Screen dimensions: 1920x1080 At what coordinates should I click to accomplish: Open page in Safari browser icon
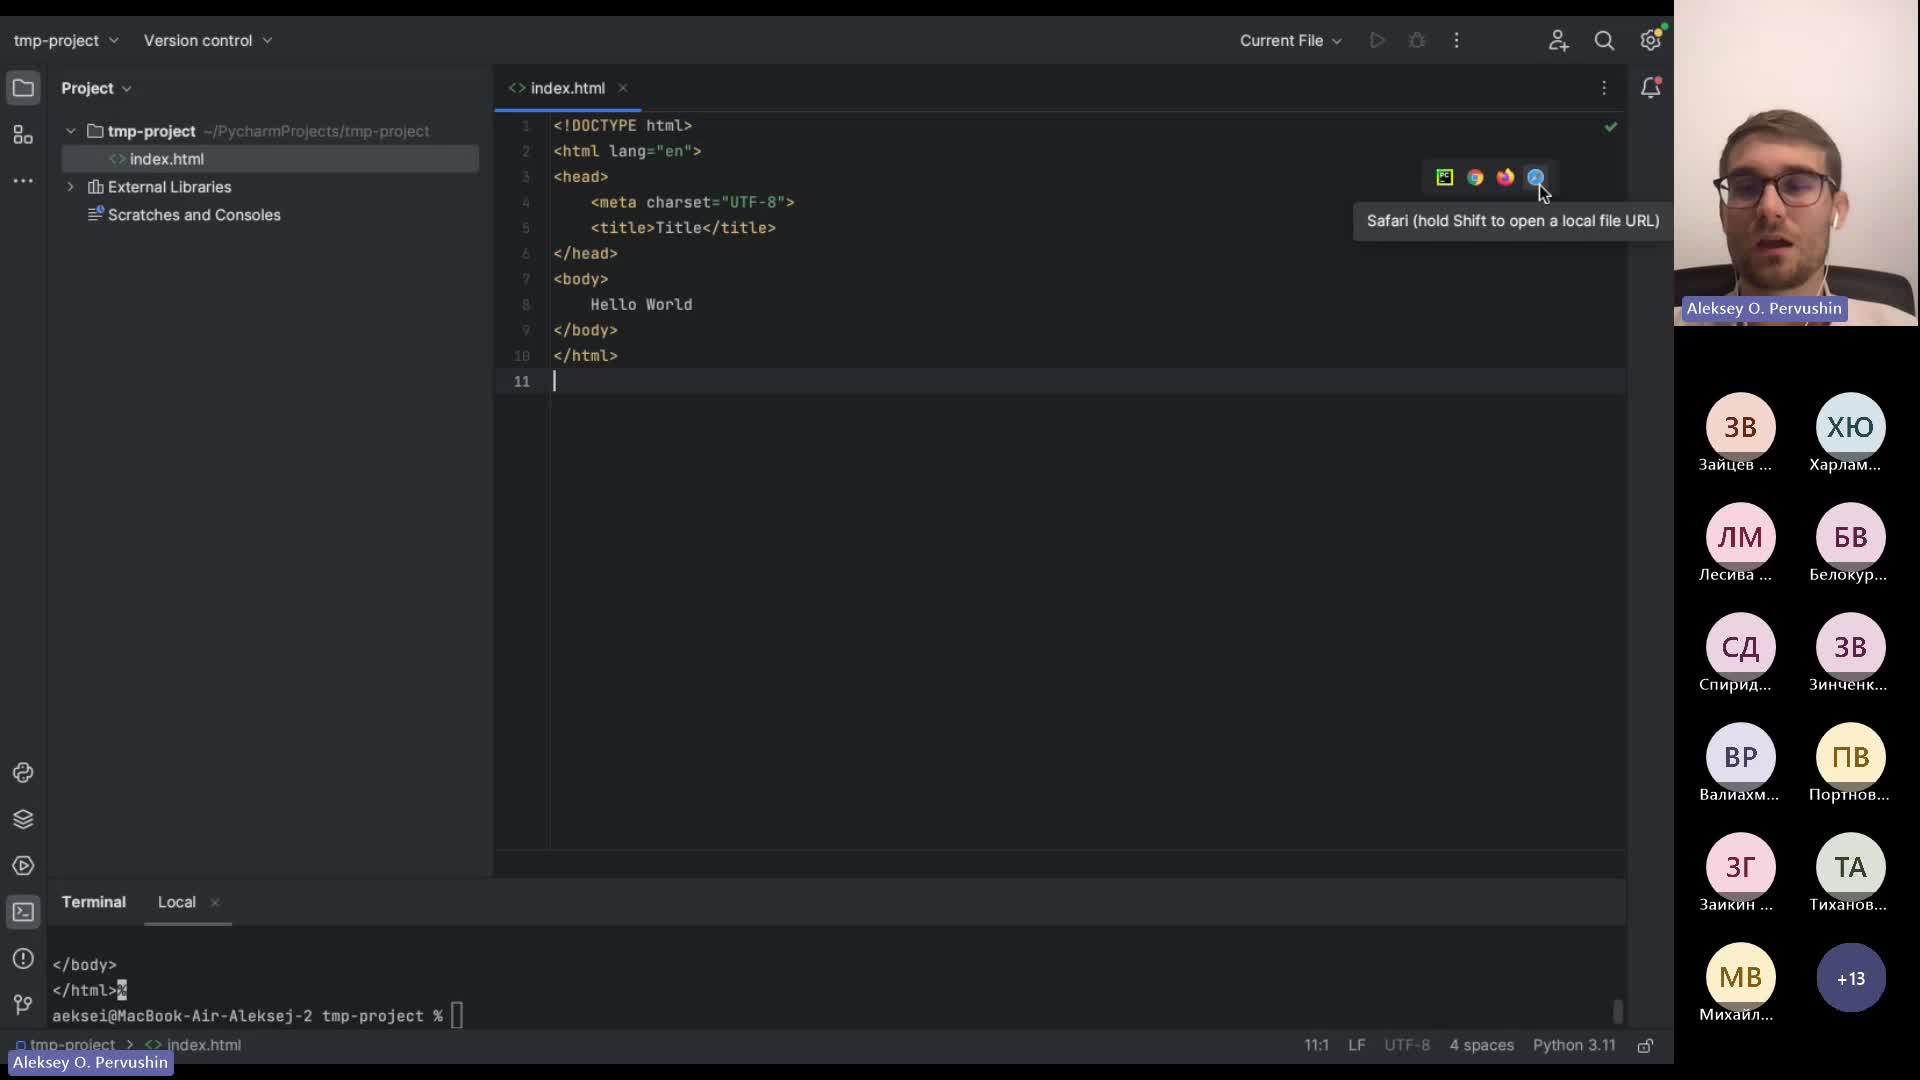coord(1535,177)
